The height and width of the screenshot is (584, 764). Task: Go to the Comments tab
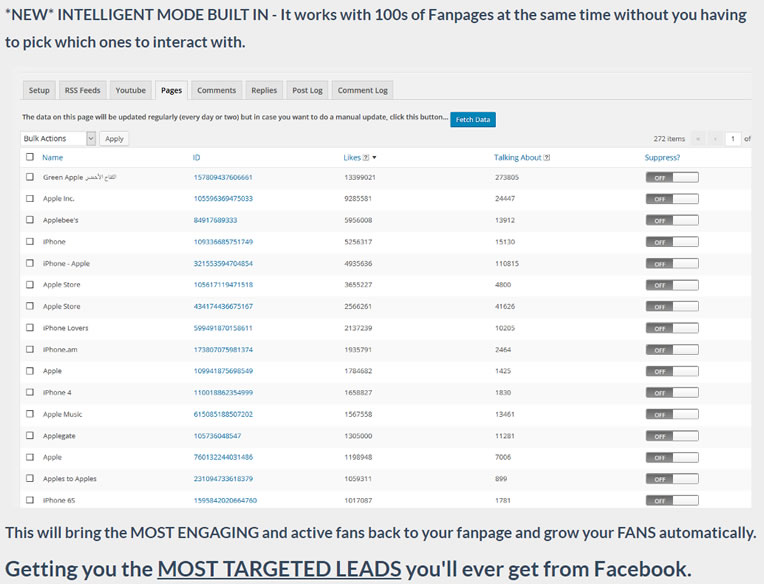(x=216, y=91)
